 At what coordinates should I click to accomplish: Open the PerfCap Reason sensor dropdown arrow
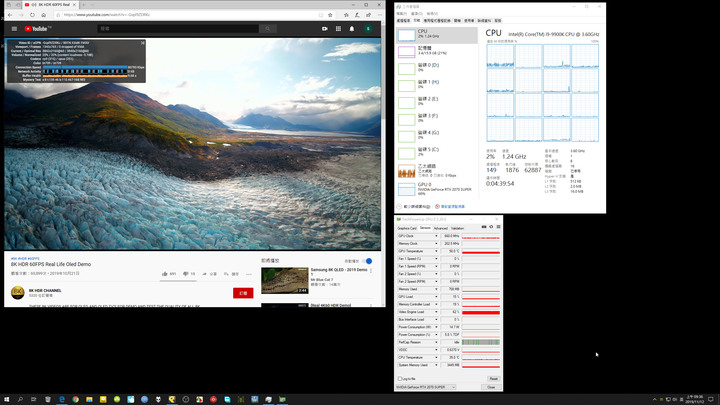coord(436,342)
